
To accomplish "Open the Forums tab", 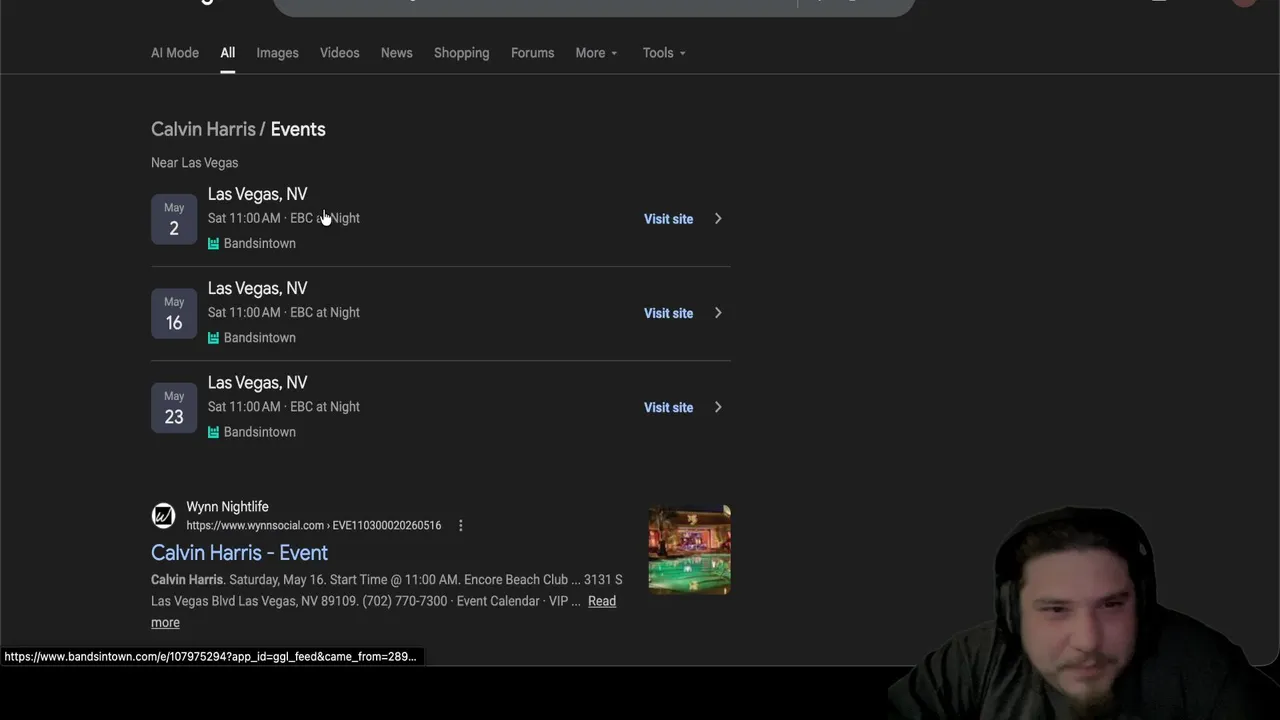I will 532,53.
